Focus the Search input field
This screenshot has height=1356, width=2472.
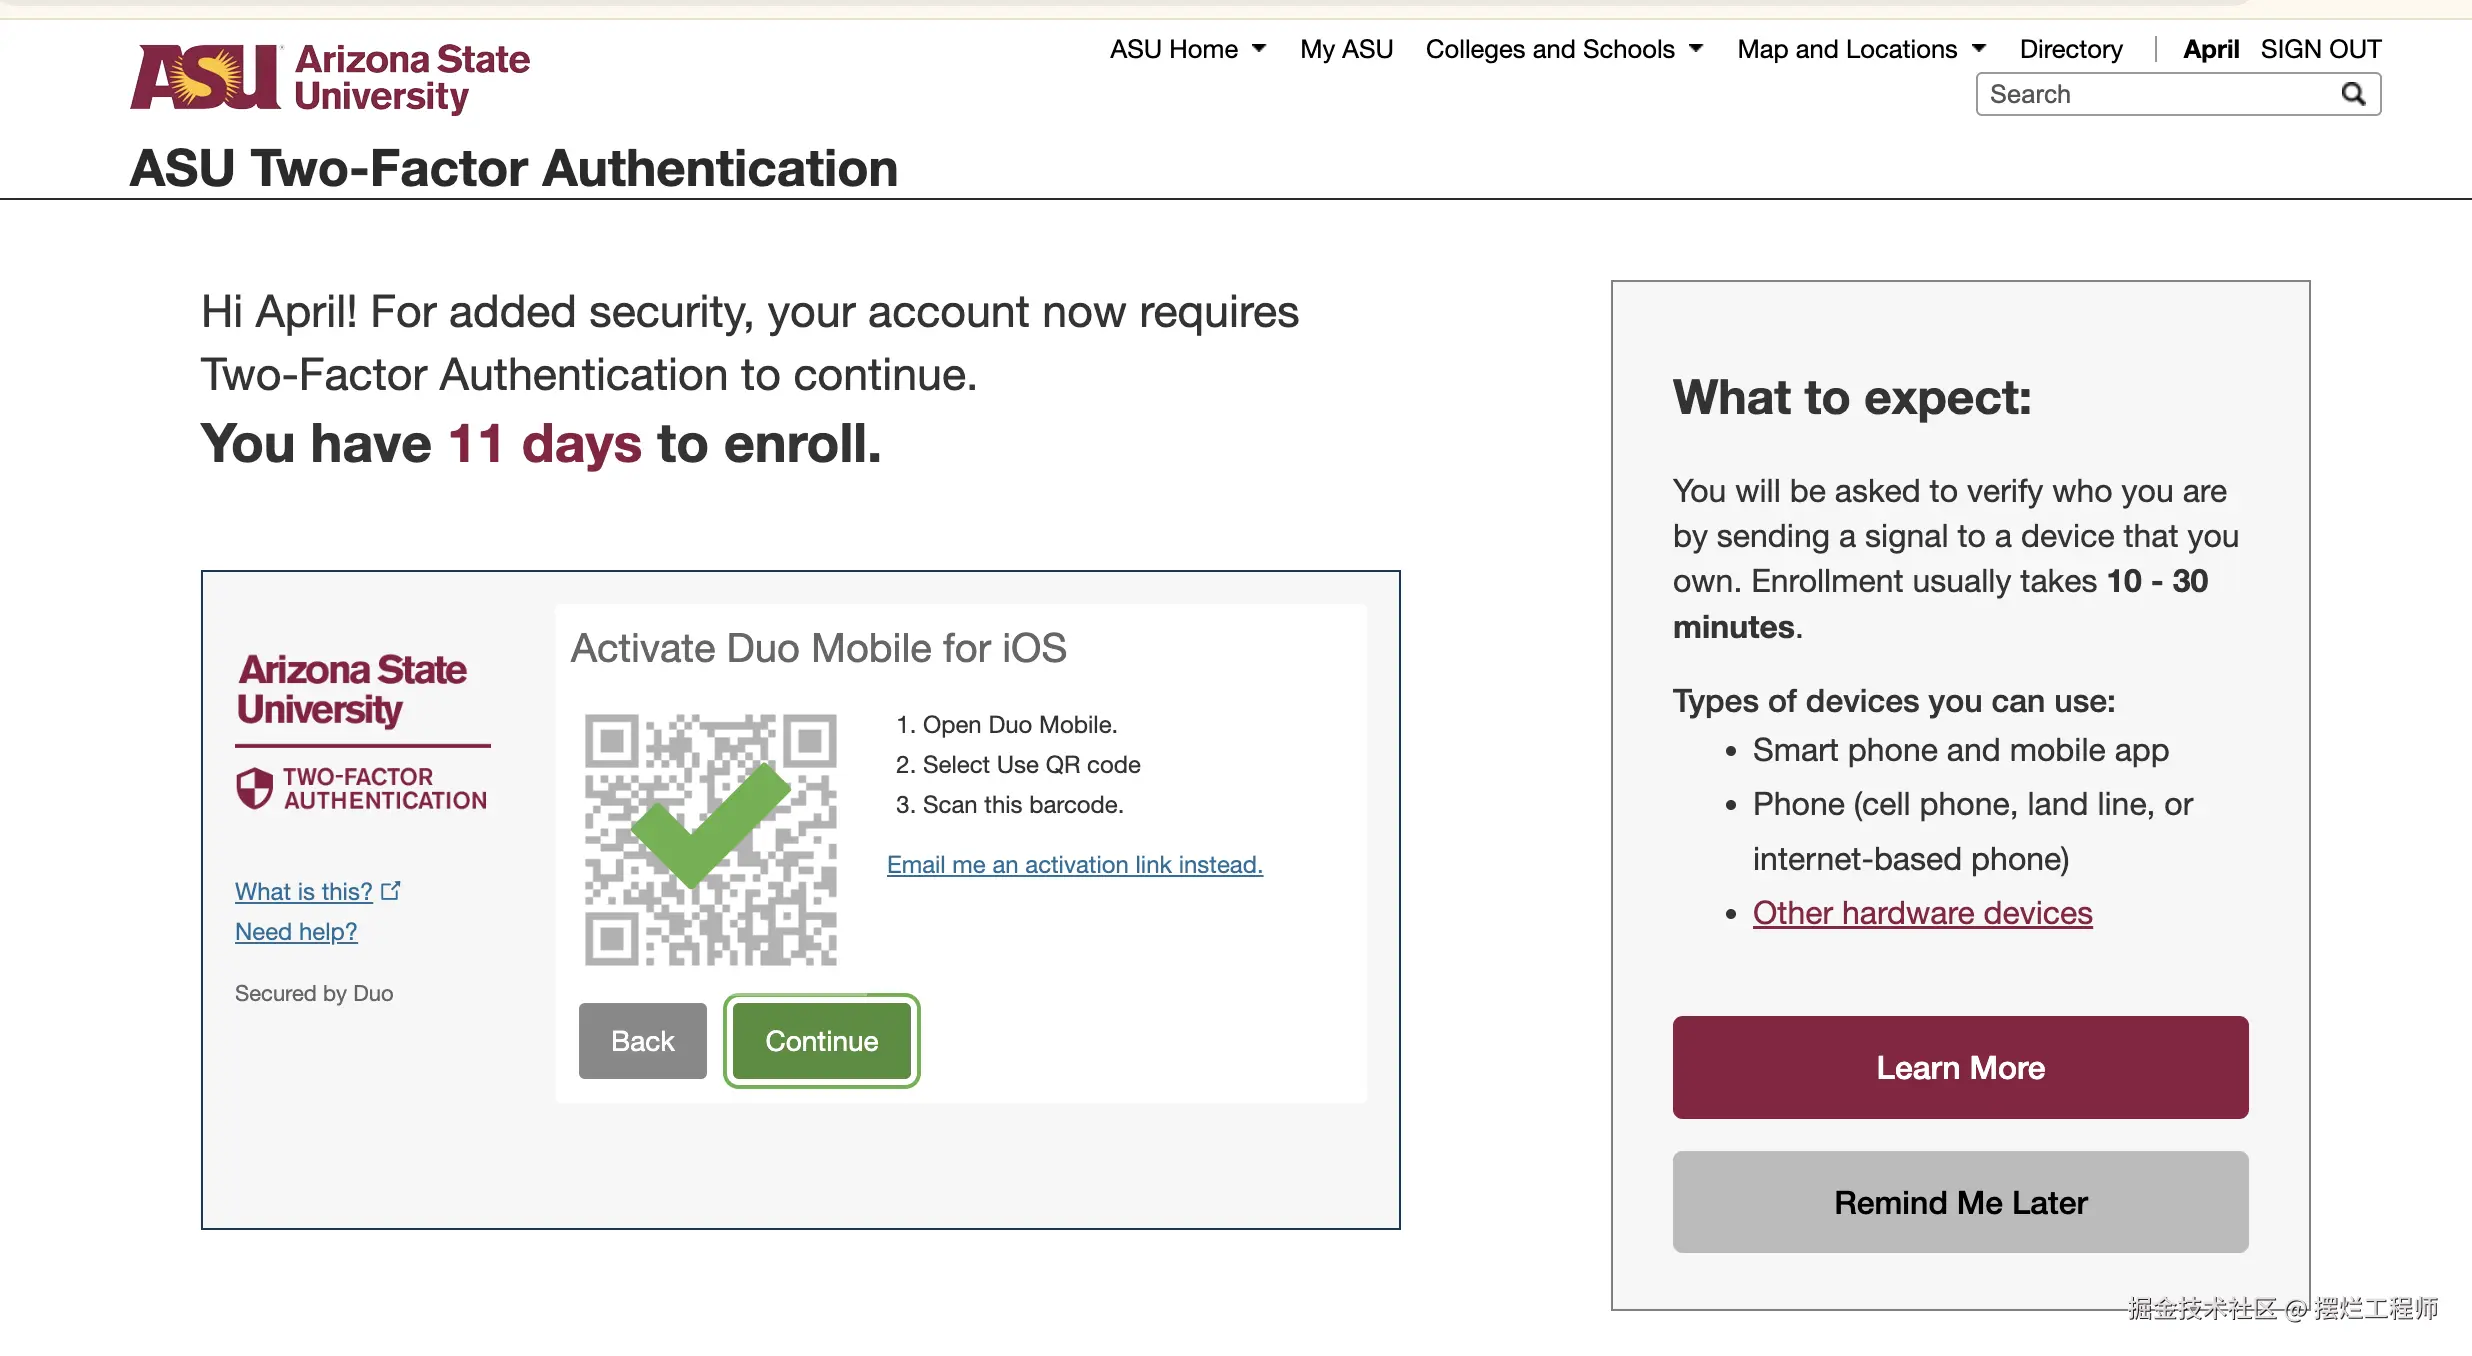pos(2150,94)
